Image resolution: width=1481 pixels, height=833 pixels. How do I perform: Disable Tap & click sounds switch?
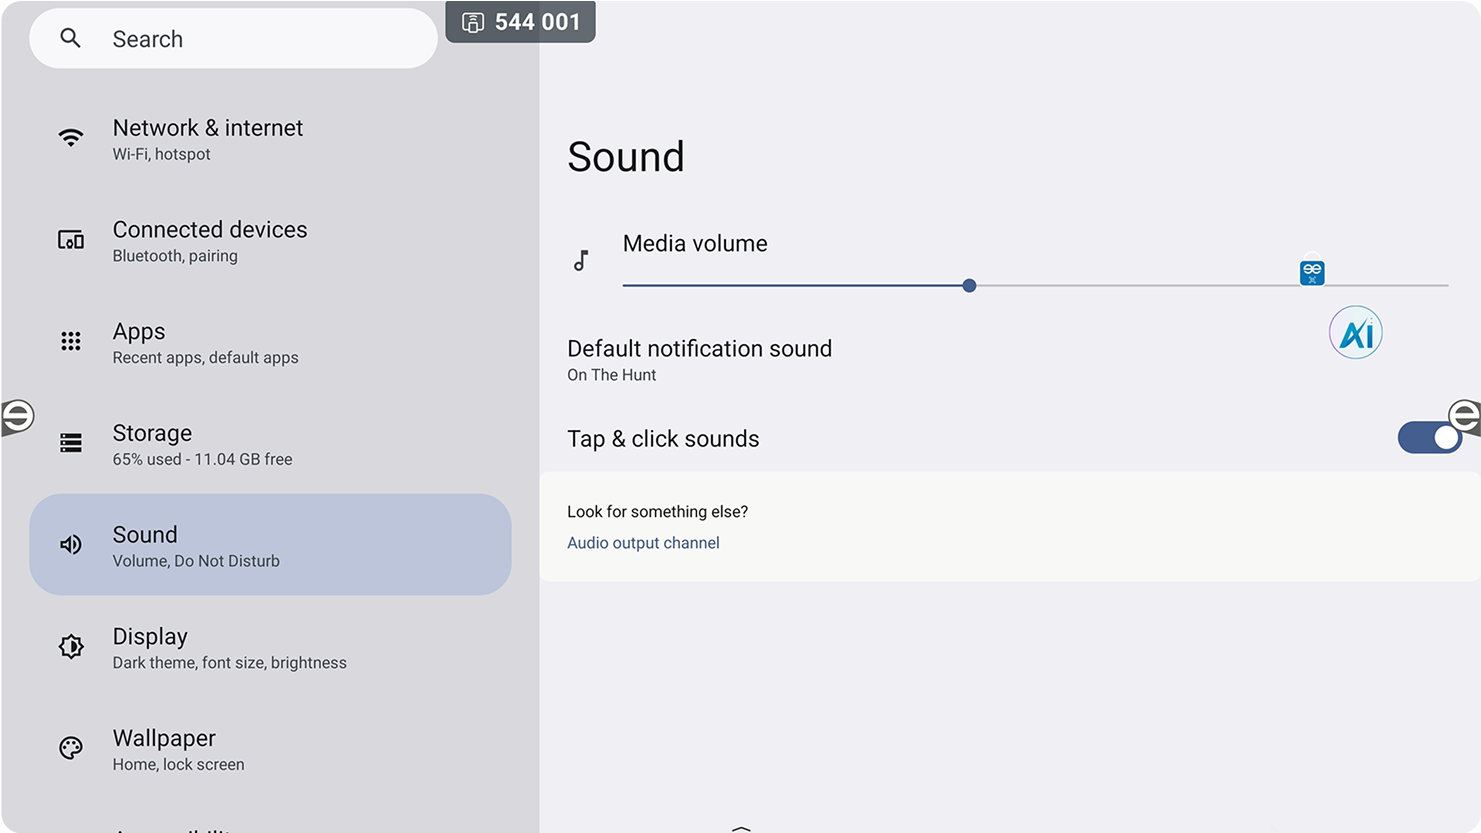[x=1429, y=438]
